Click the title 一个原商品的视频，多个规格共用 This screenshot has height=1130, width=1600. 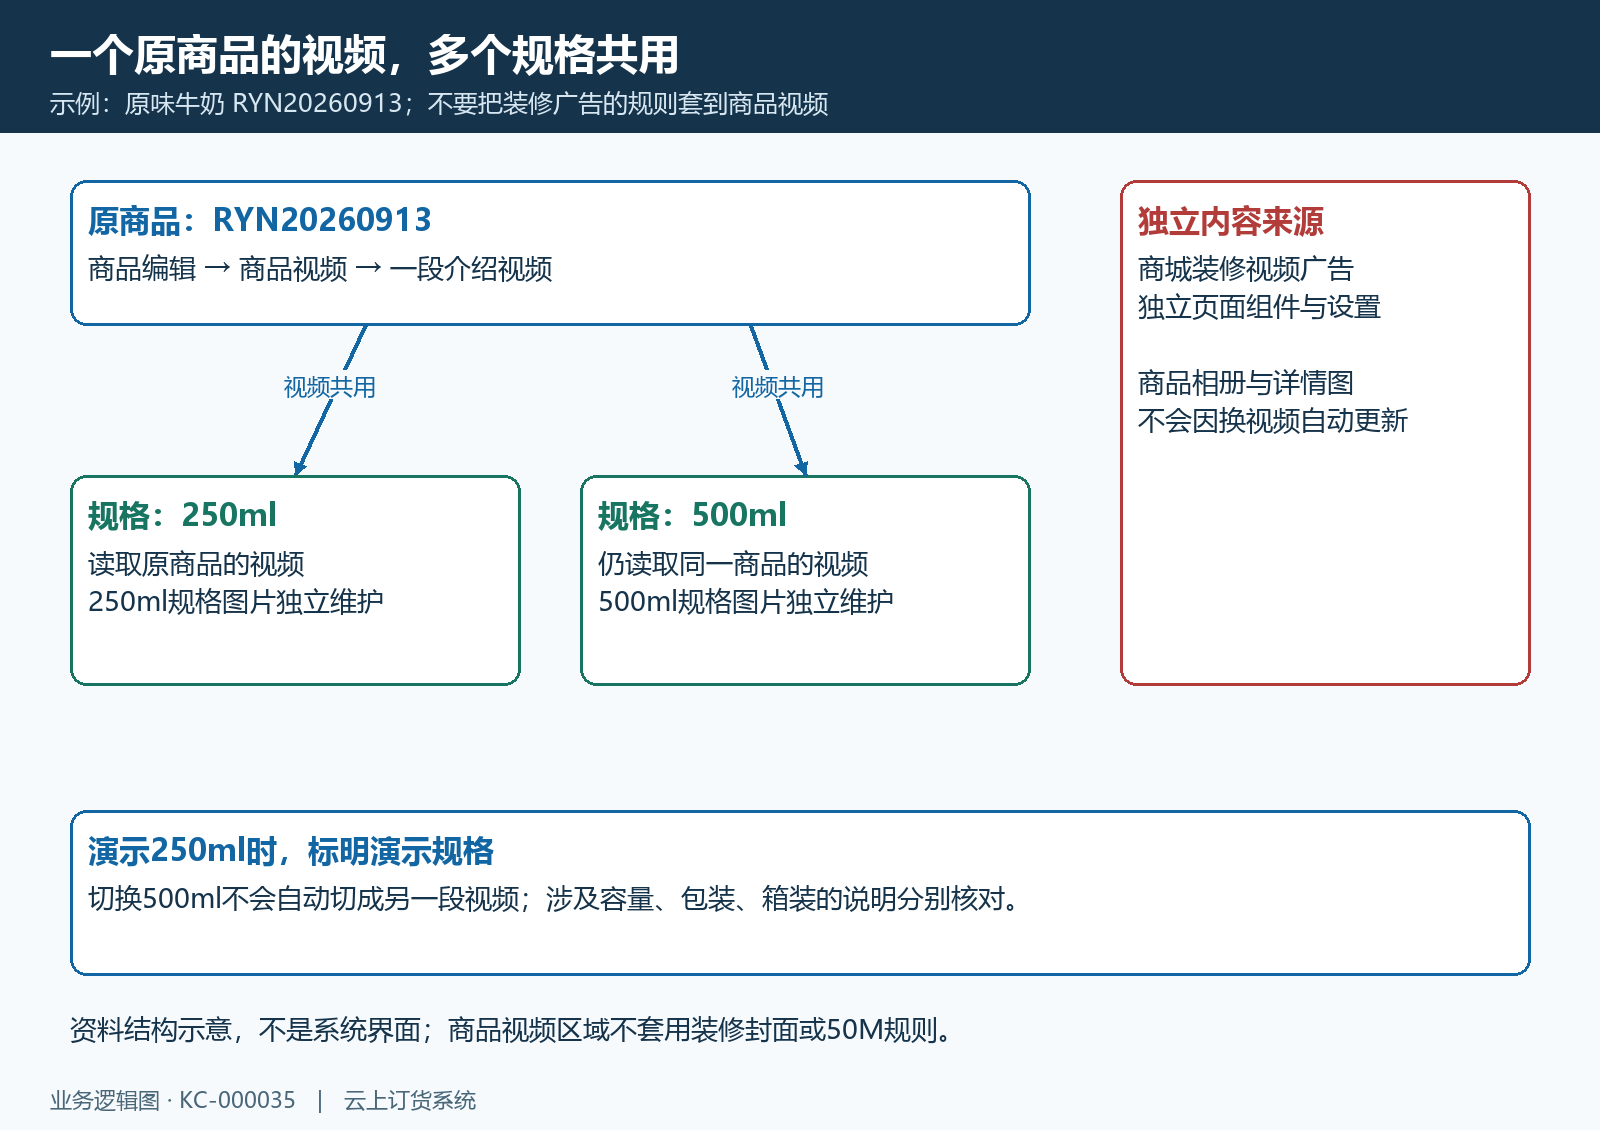coord(364,55)
